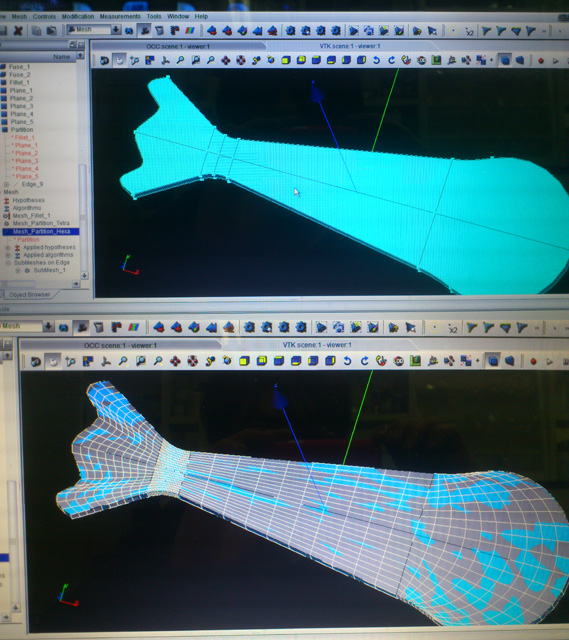Click the red X delete icon in top toolbar
The height and width of the screenshot is (640, 569).
pyautogui.click(x=18, y=31)
